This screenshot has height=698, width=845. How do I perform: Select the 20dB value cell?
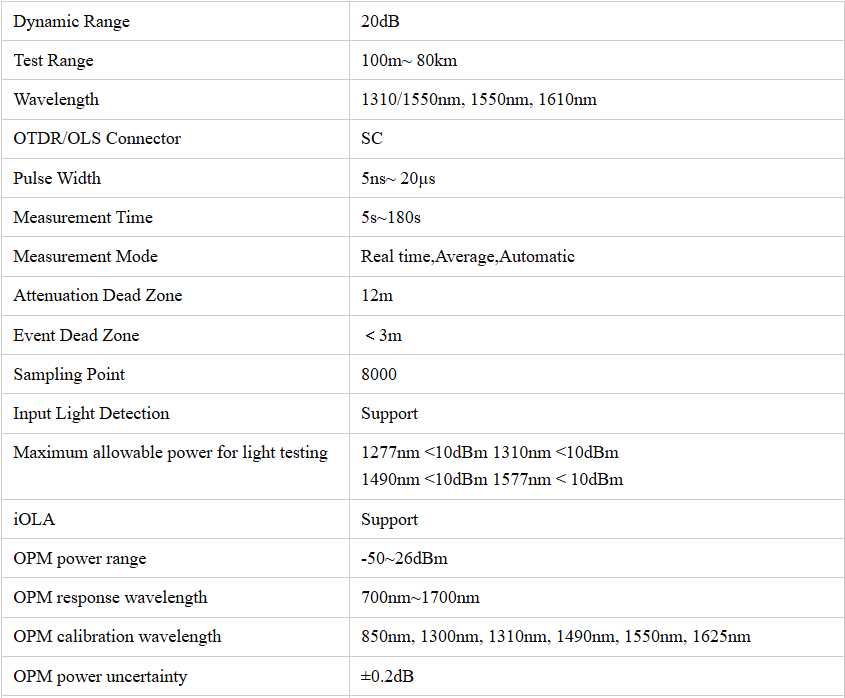pyautogui.click(x=381, y=21)
